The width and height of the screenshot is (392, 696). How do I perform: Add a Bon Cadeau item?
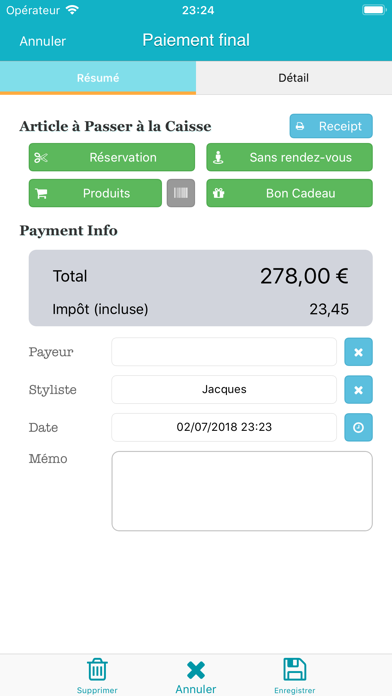click(x=289, y=193)
